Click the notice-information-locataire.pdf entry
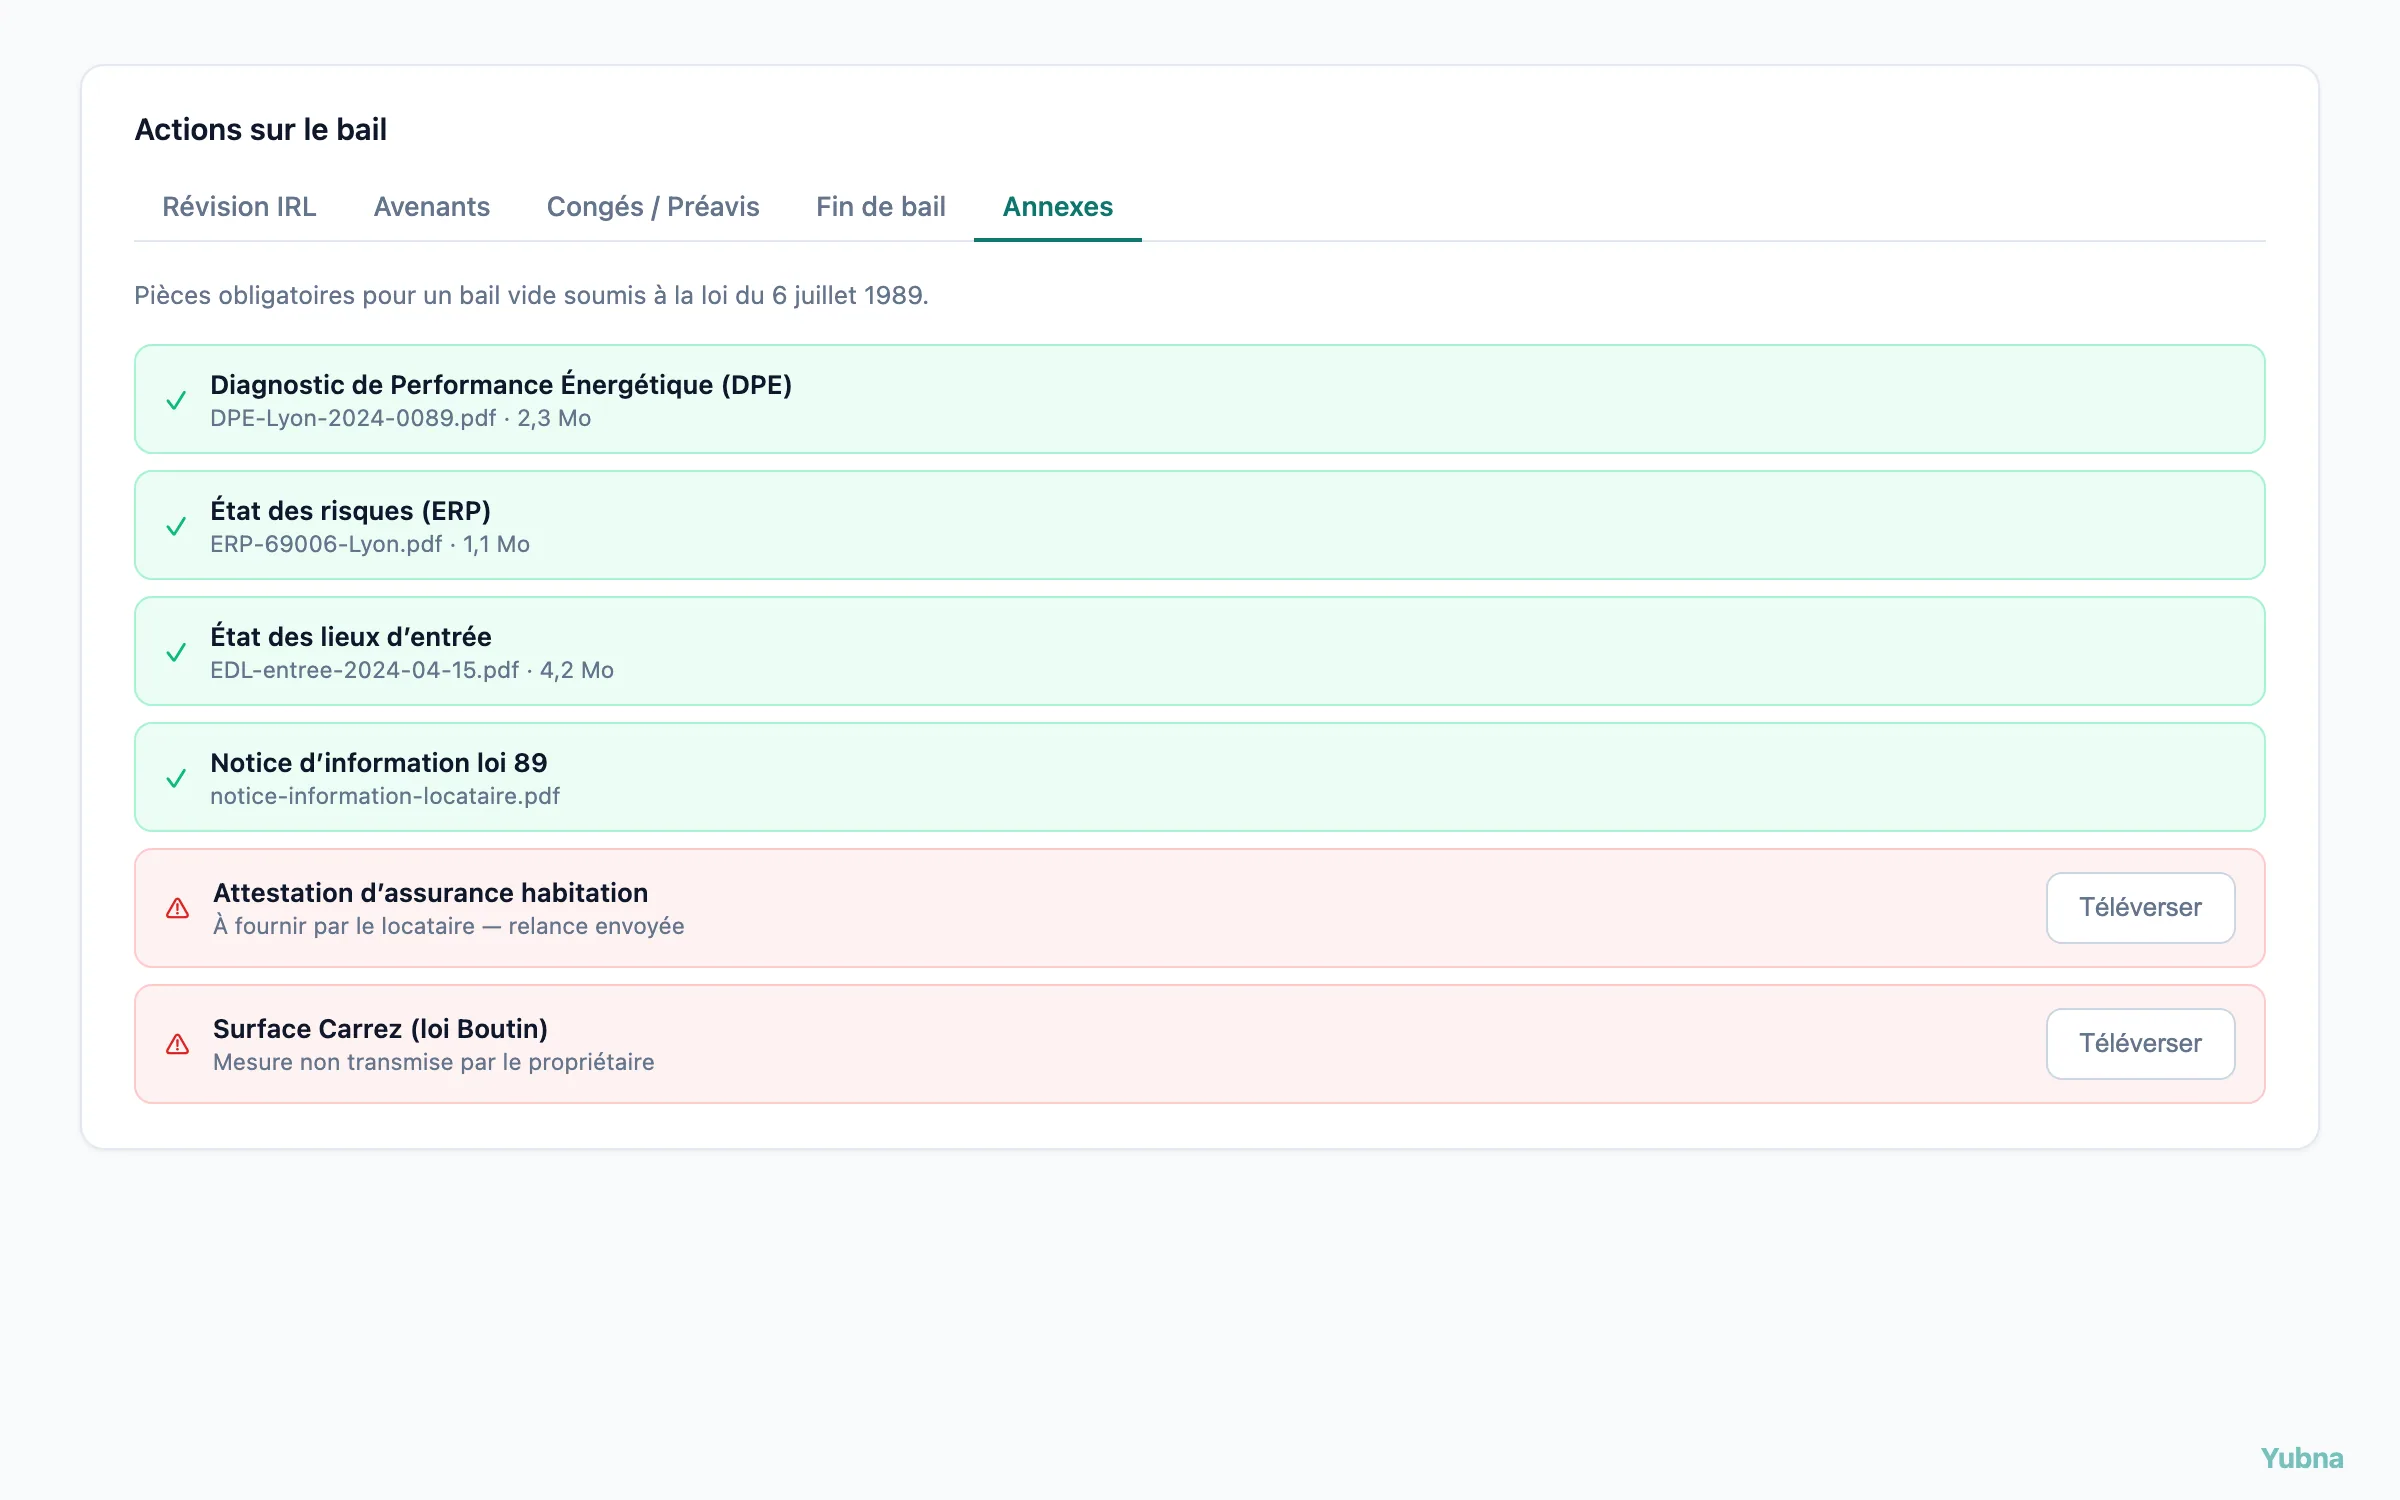Viewport: 2400px width, 1500px height. [1199, 777]
